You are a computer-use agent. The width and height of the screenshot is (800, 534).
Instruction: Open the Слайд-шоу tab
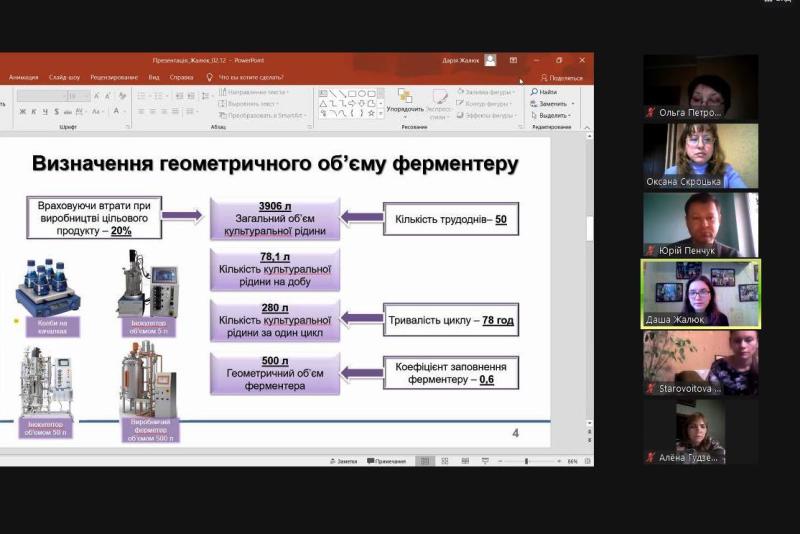coord(65,77)
